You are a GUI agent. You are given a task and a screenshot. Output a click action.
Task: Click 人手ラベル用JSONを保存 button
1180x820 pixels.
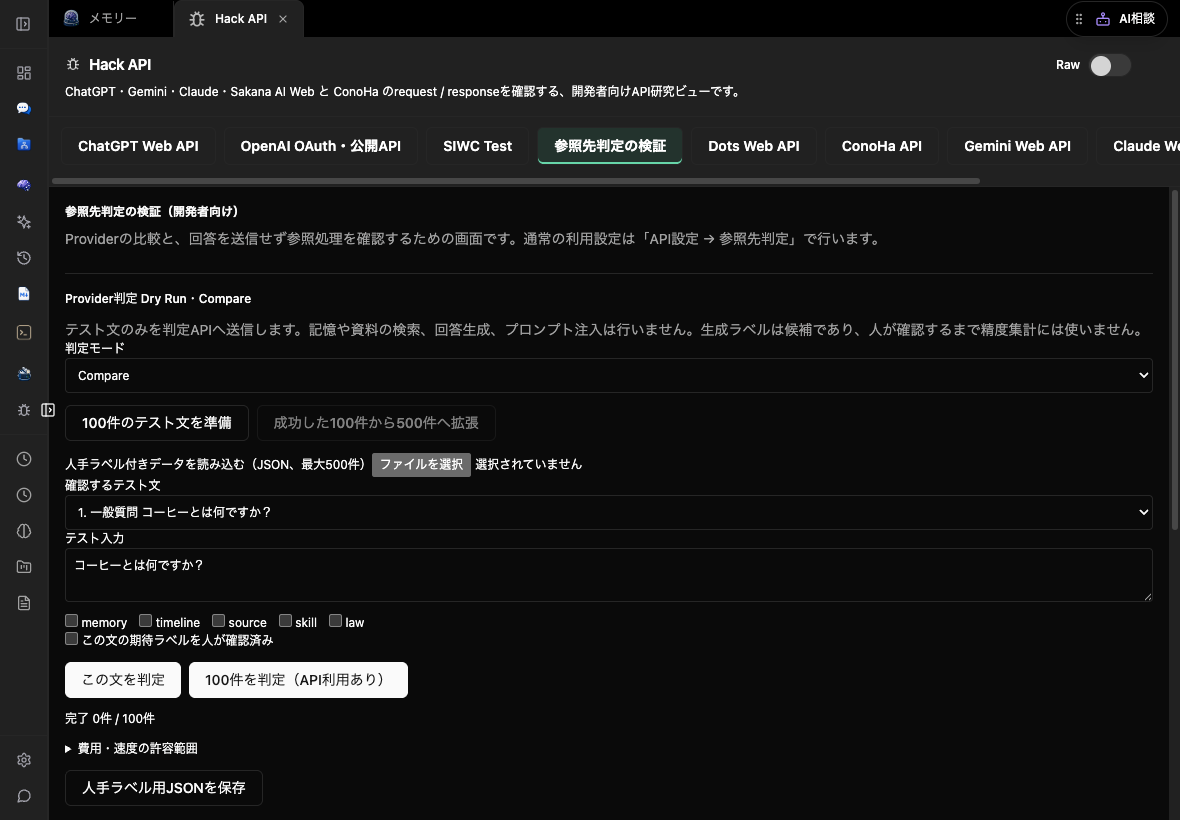pyautogui.click(x=163, y=788)
